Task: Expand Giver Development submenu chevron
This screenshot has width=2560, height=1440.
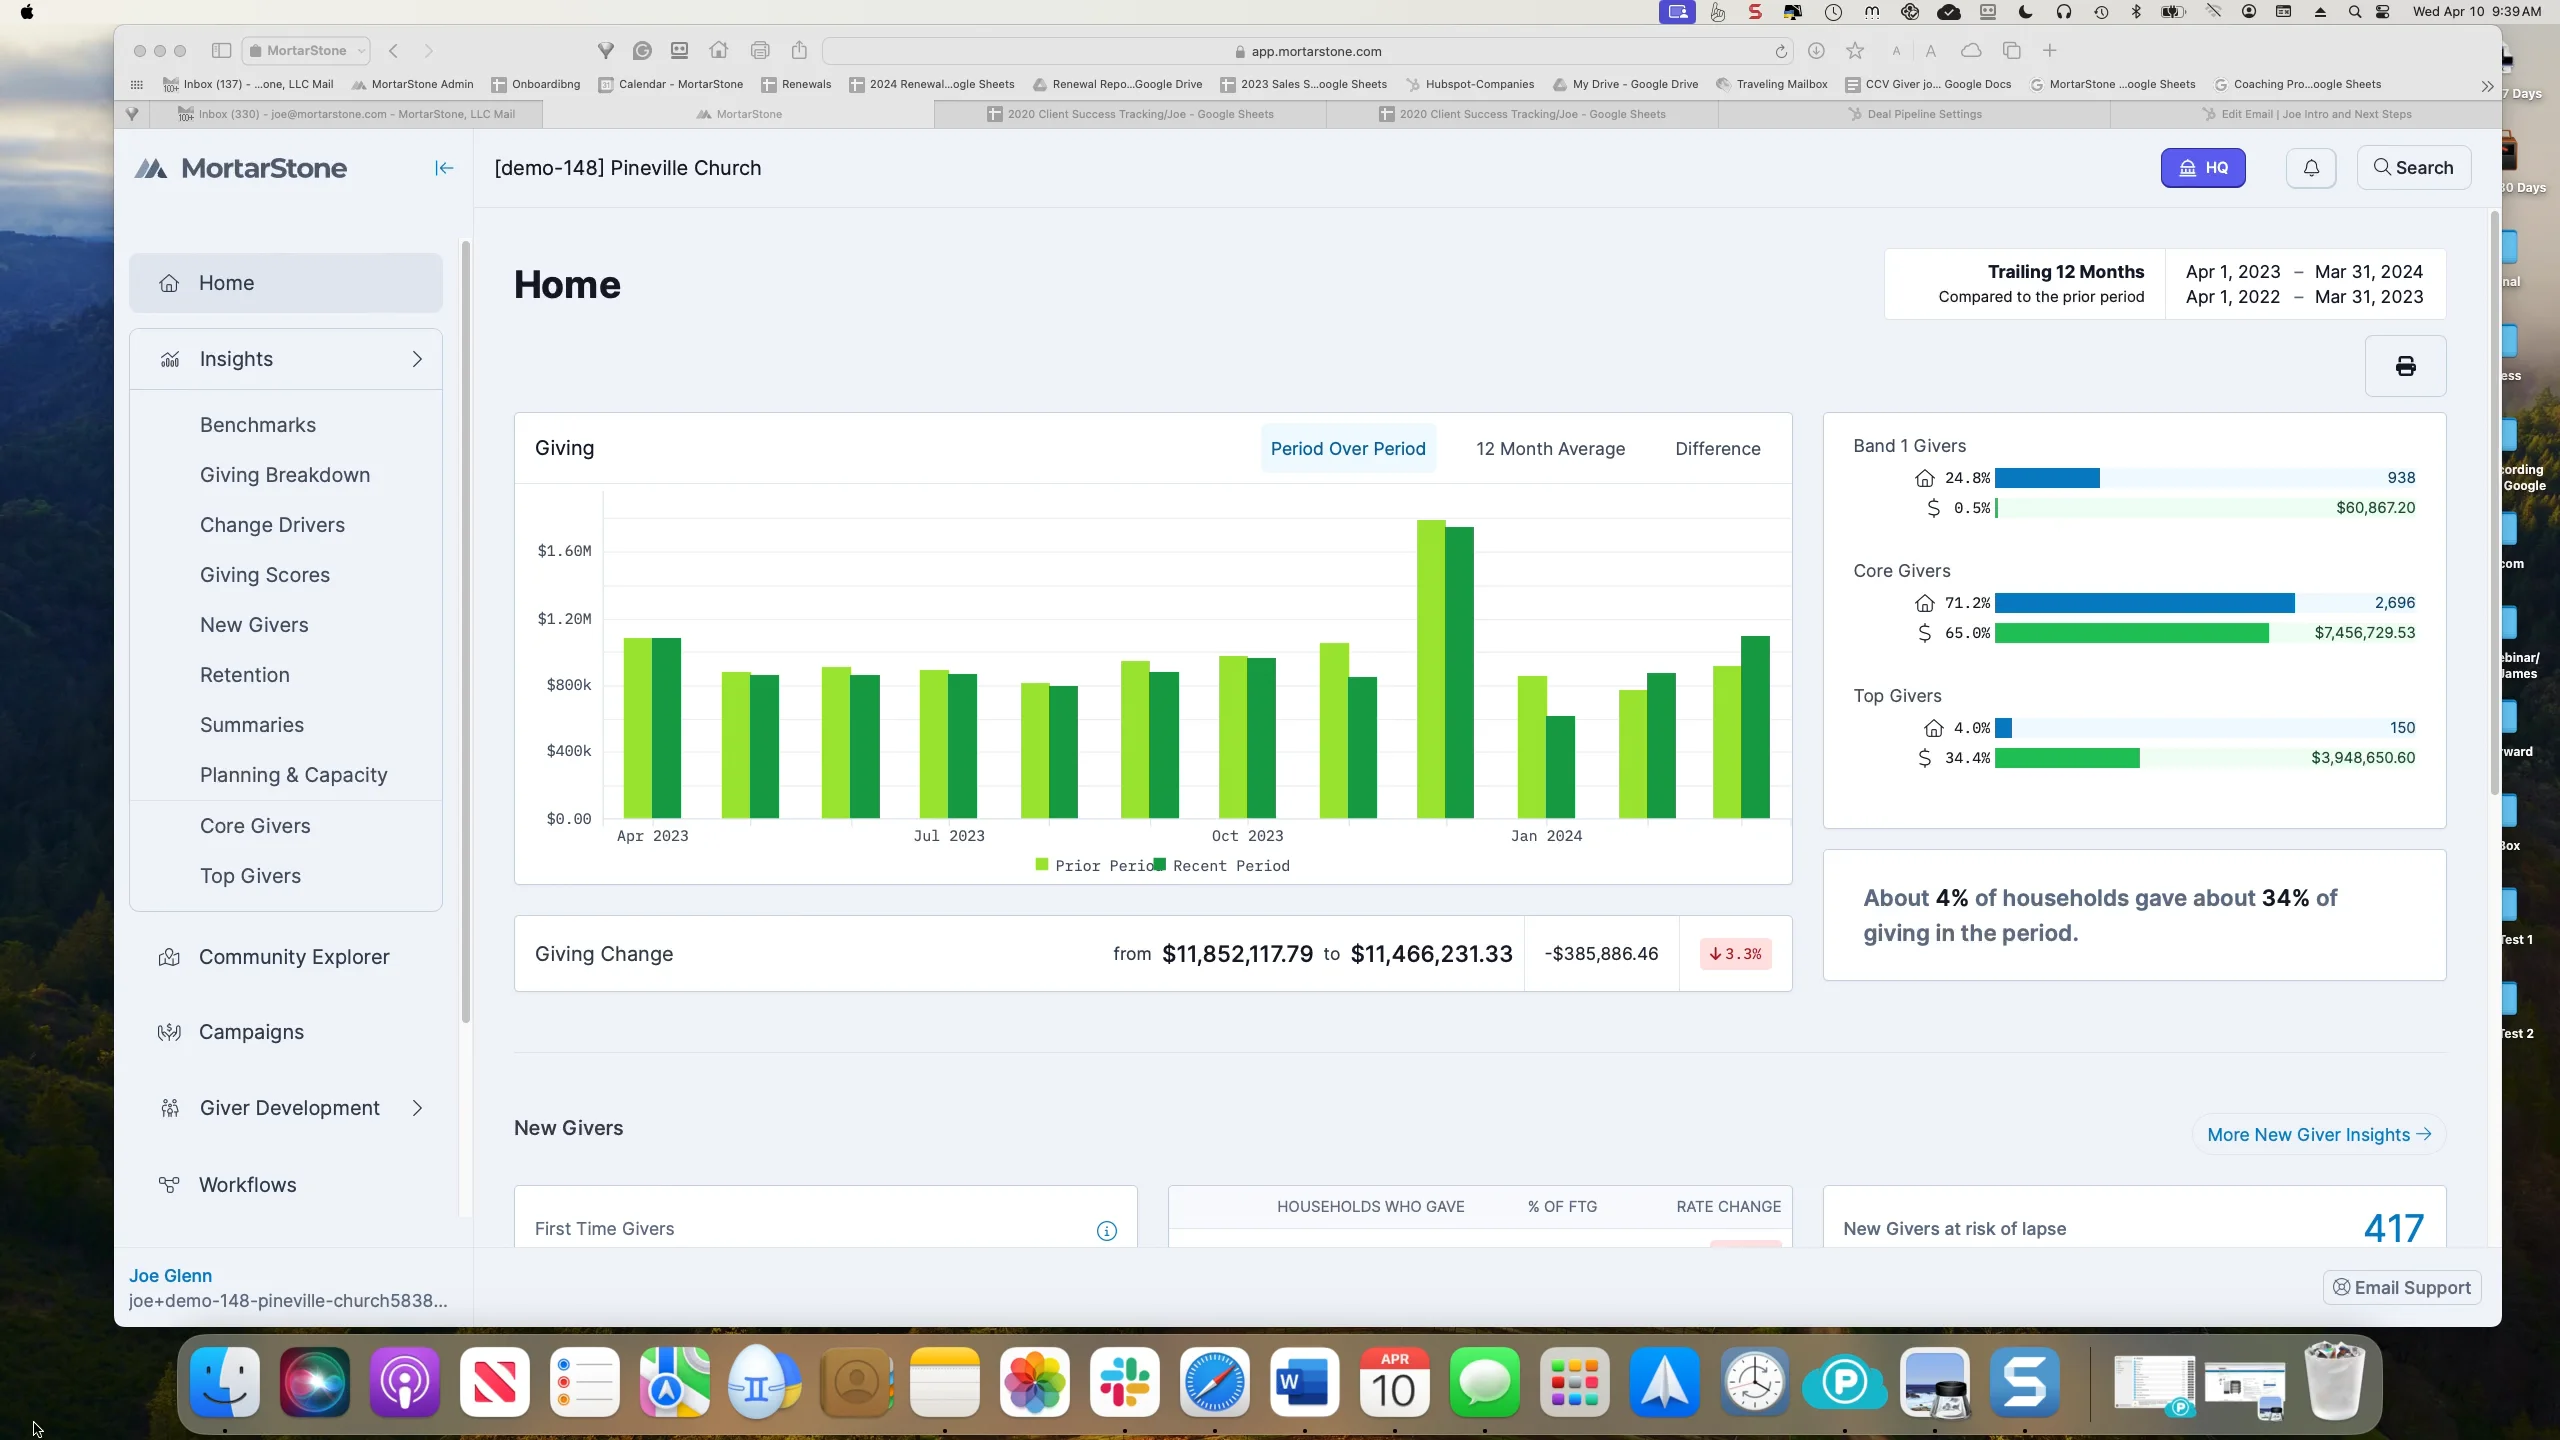Action: pyautogui.click(x=417, y=1108)
